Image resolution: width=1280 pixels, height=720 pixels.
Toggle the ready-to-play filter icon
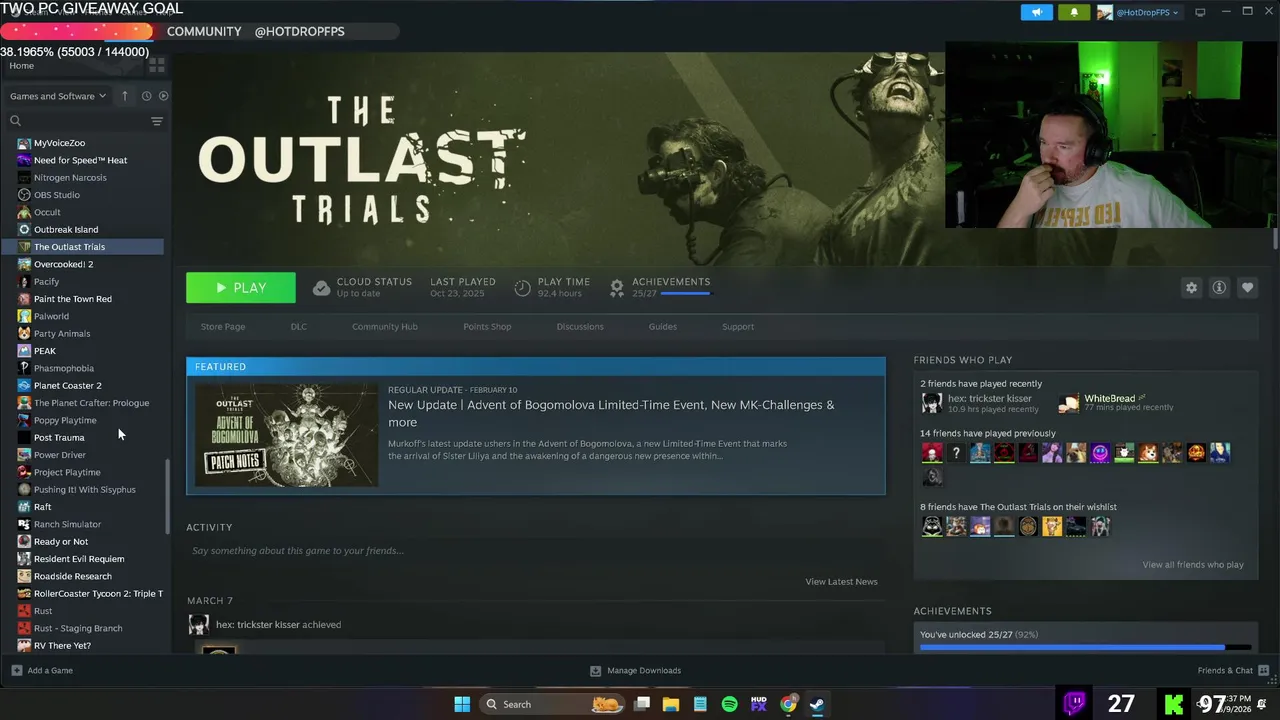[x=163, y=96]
